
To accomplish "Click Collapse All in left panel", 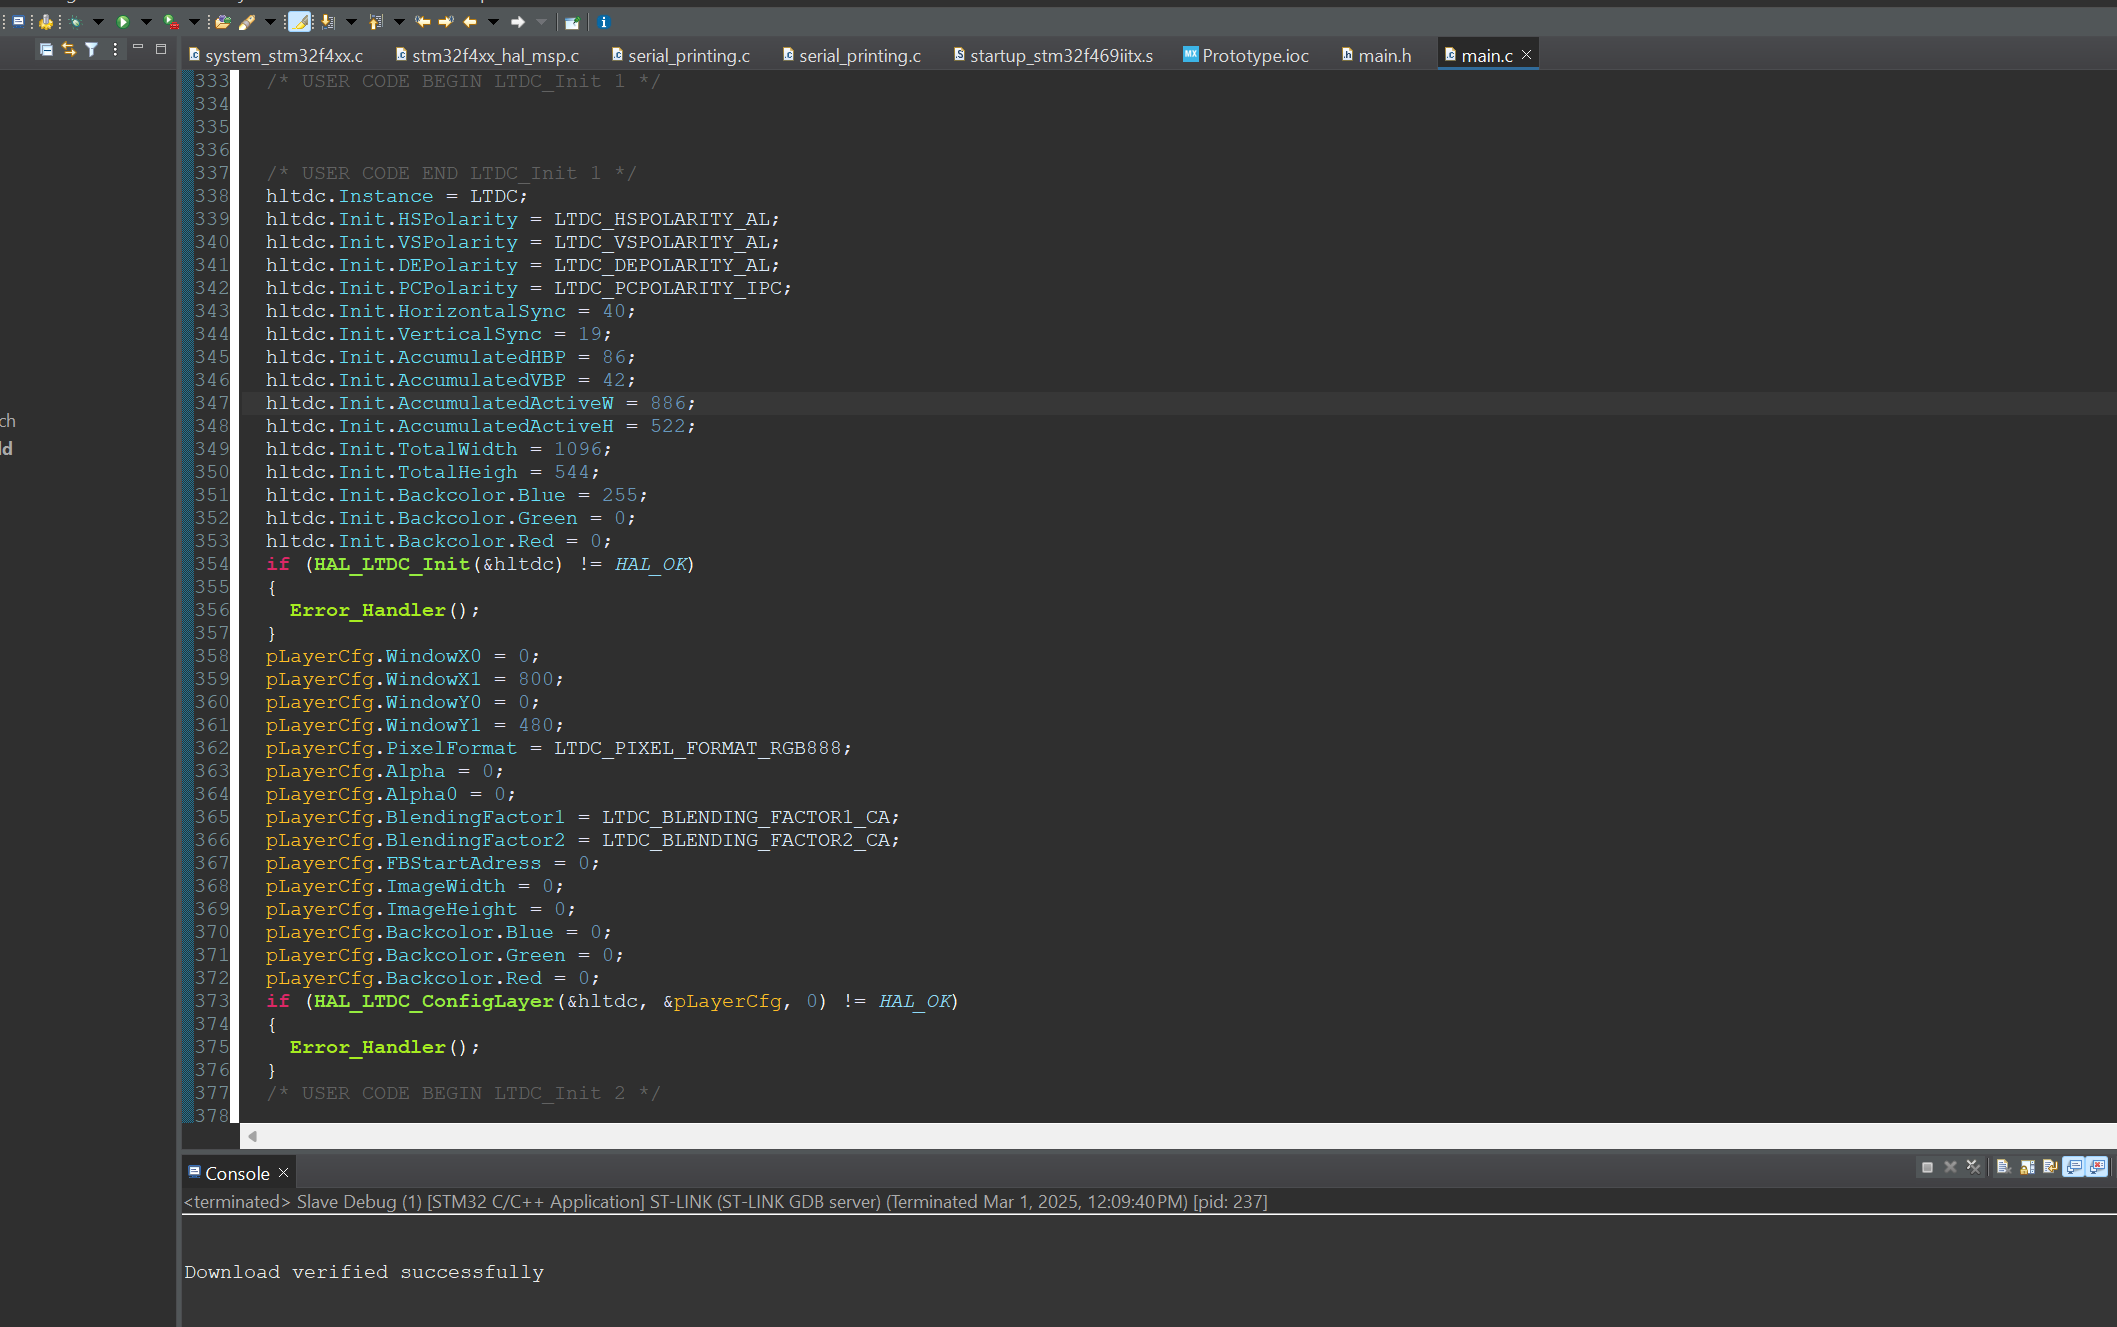I will point(46,49).
